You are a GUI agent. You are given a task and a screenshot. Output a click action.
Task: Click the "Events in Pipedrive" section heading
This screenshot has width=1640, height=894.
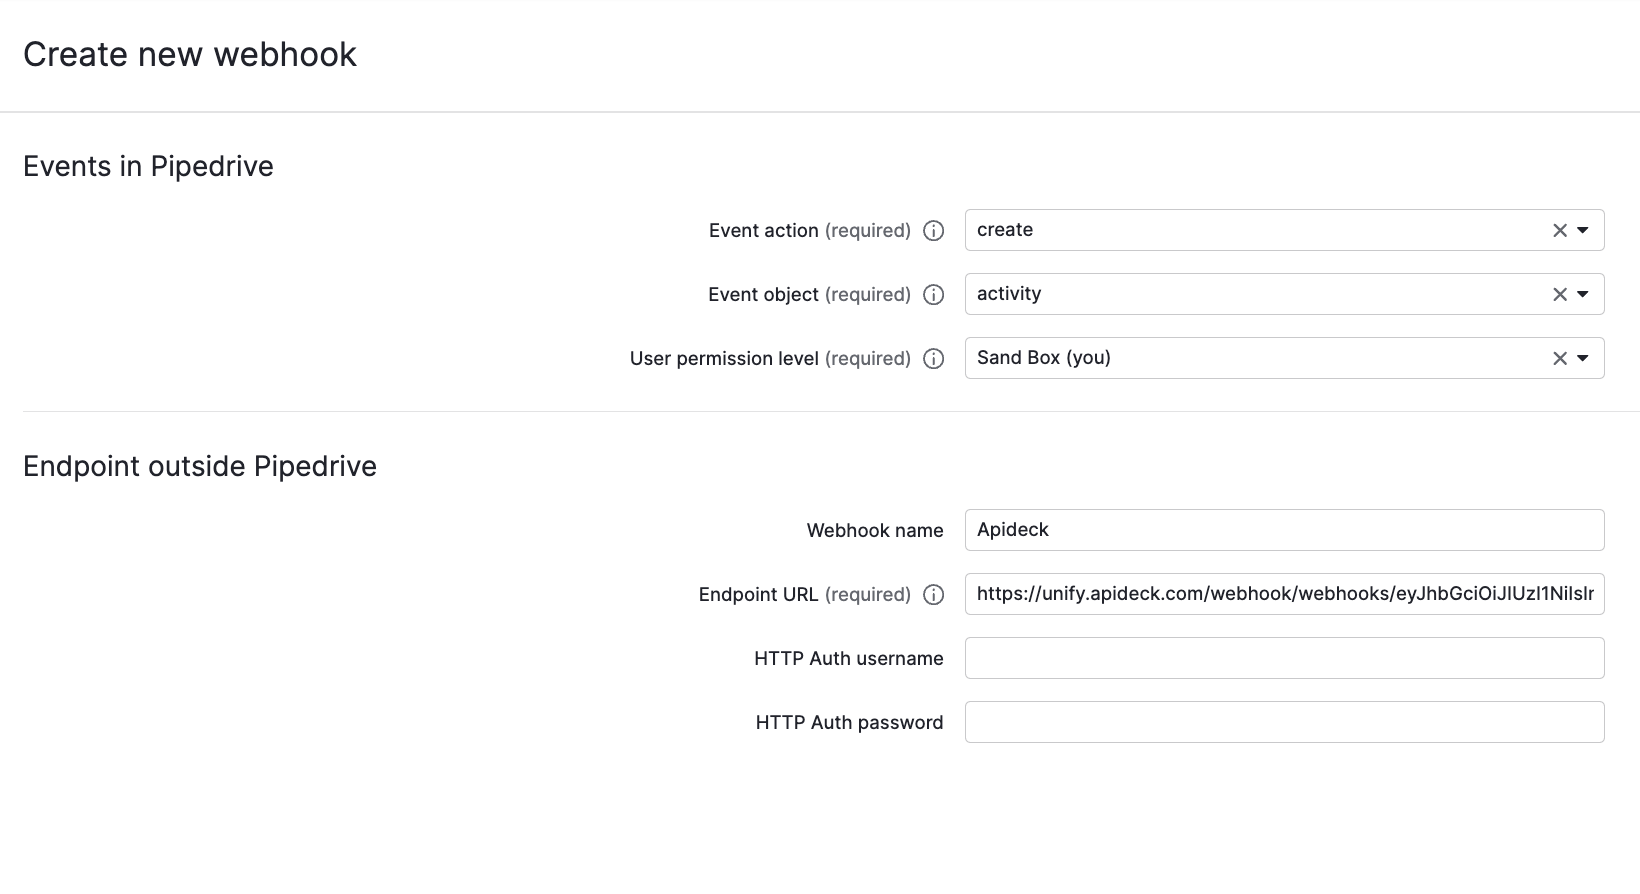148,166
